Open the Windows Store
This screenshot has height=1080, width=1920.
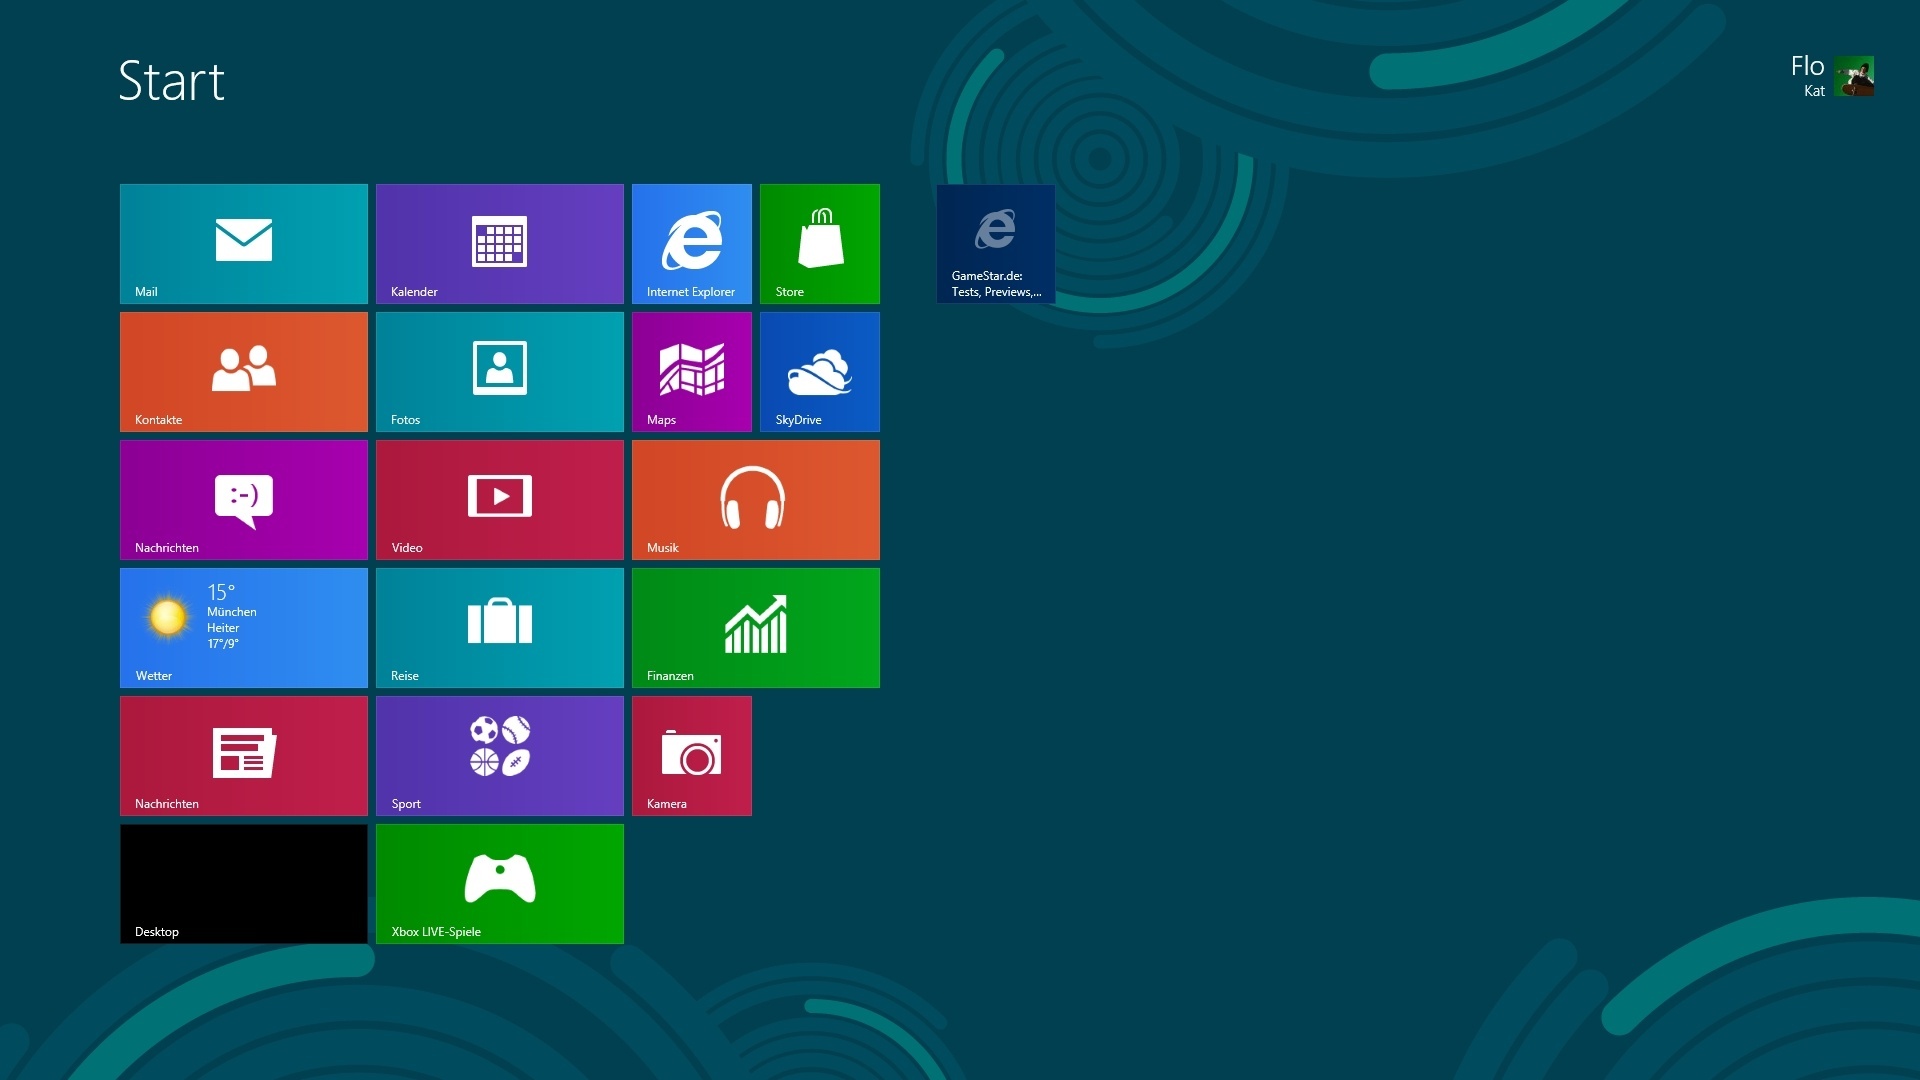click(x=819, y=243)
